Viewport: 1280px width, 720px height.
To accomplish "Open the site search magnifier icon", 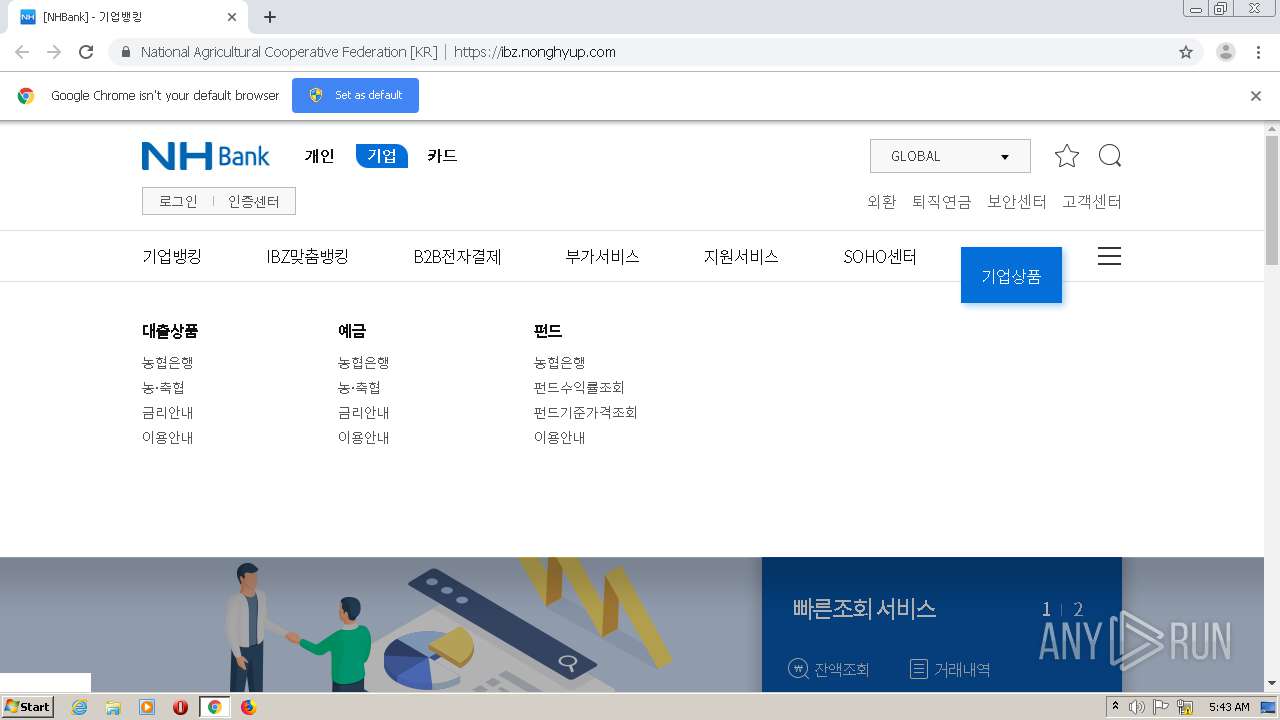I will [x=1110, y=156].
